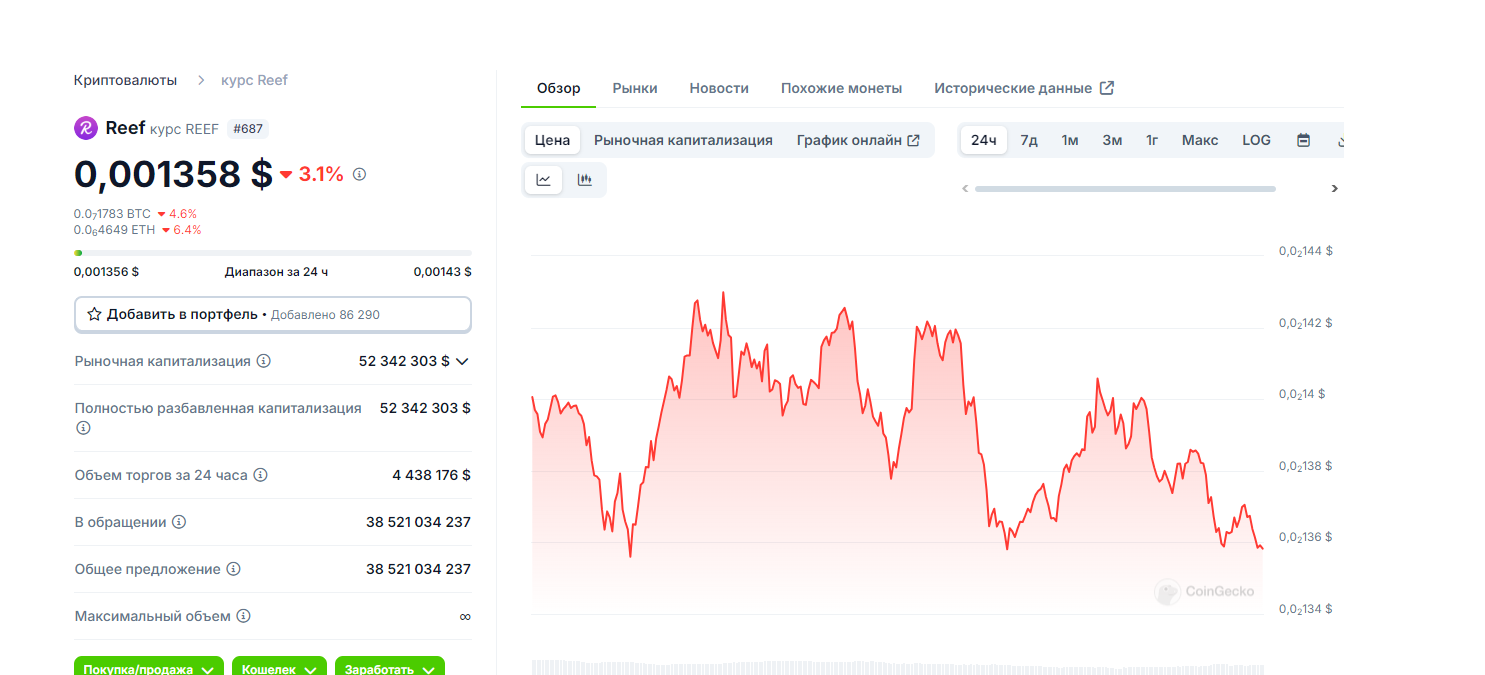Expand market cap value chevron
The image size is (1485, 675).
pos(462,361)
